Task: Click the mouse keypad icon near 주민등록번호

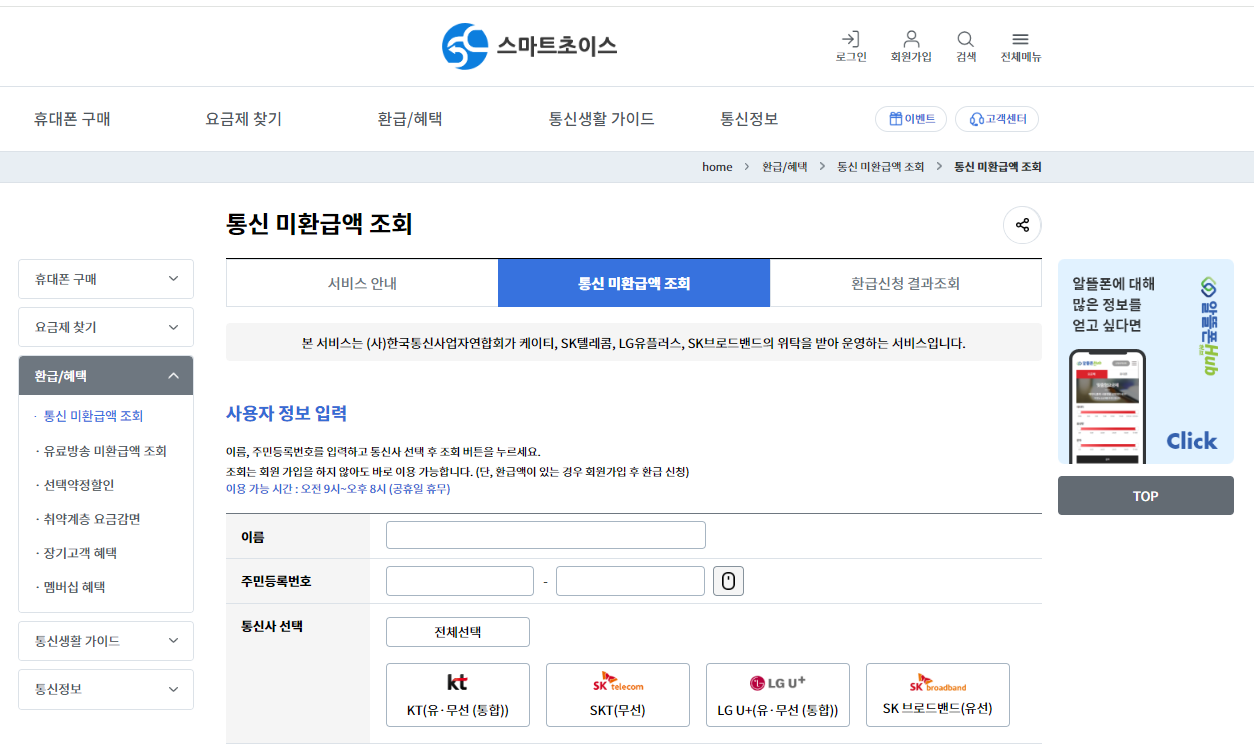Action: click(728, 581)
